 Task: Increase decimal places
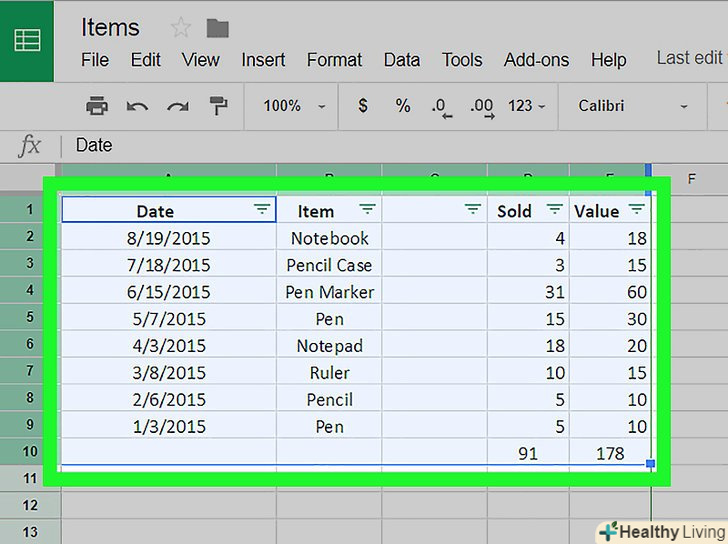[x=482, y=108]
